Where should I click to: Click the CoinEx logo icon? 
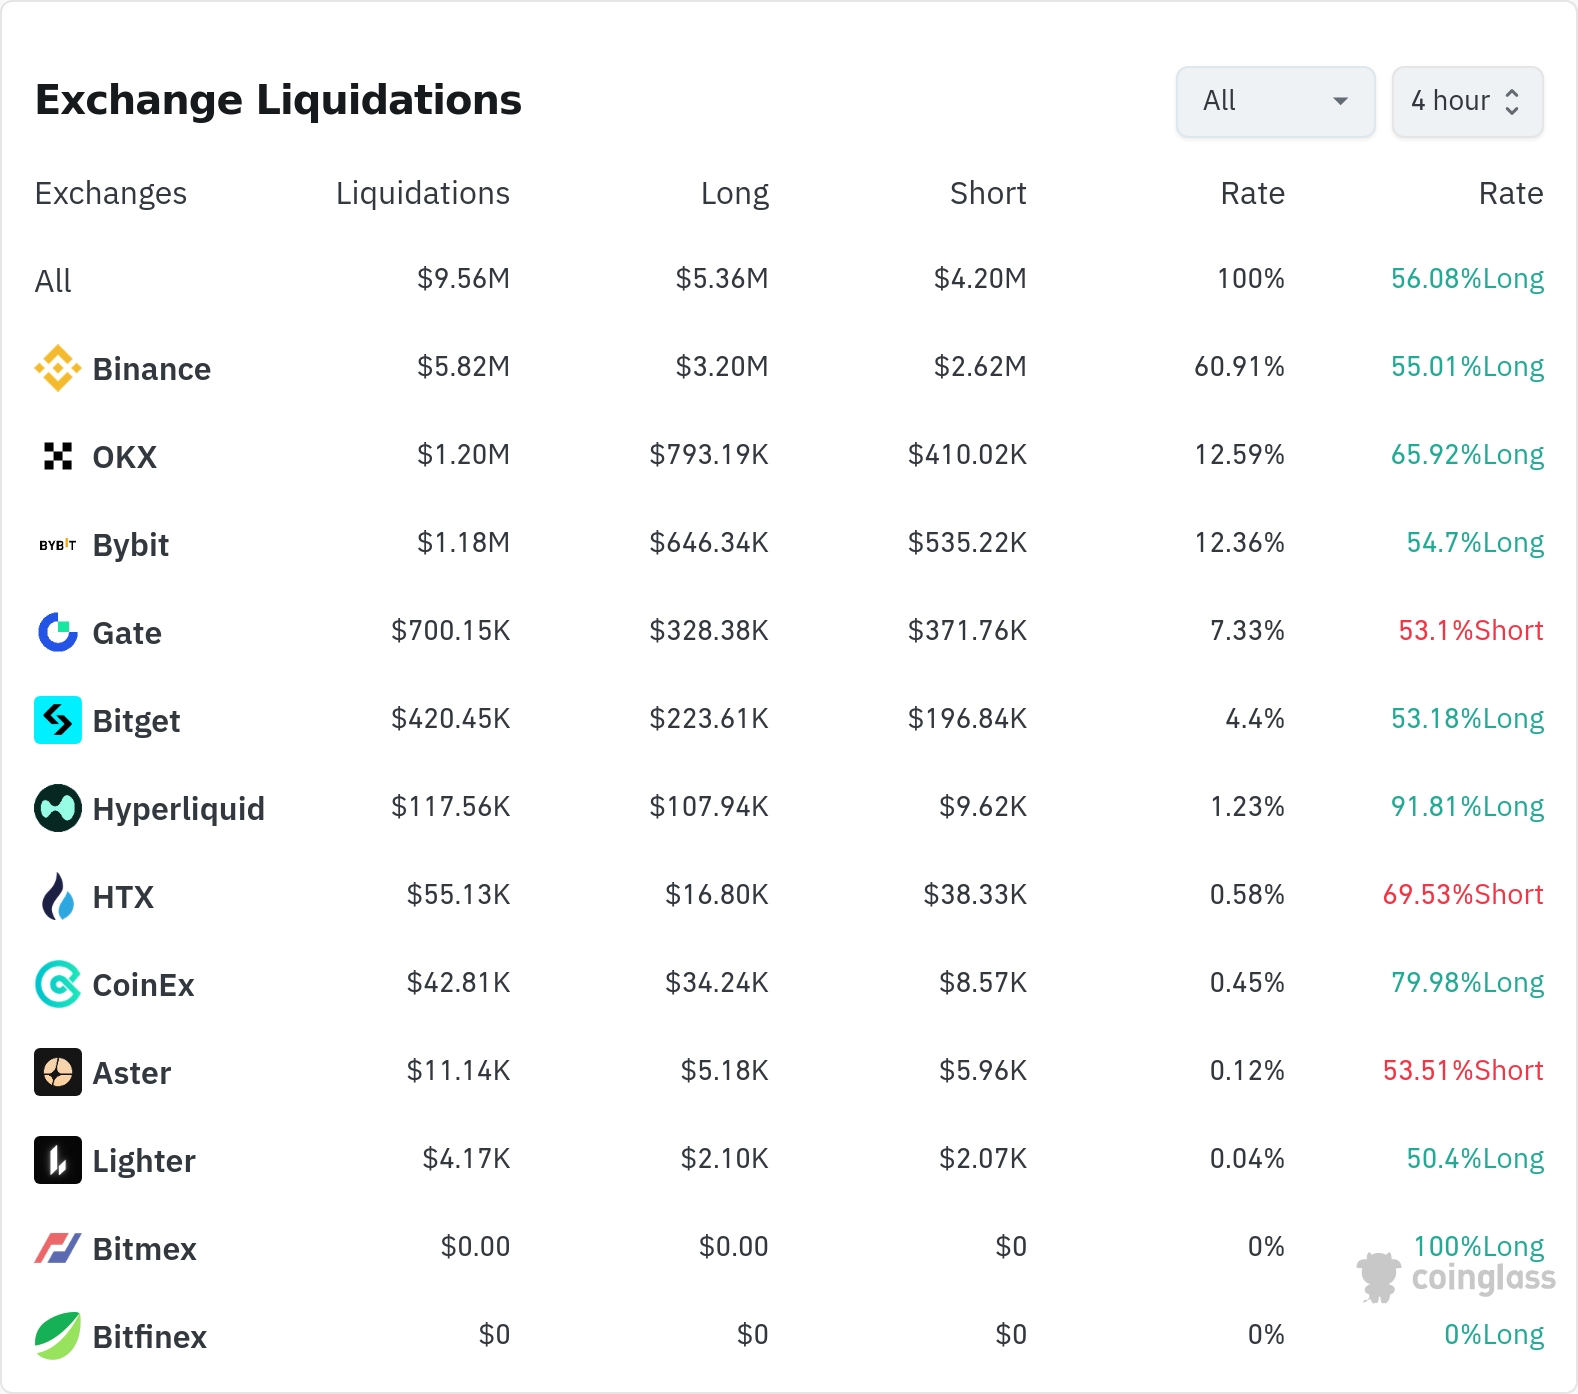click(x=58, y=984)
